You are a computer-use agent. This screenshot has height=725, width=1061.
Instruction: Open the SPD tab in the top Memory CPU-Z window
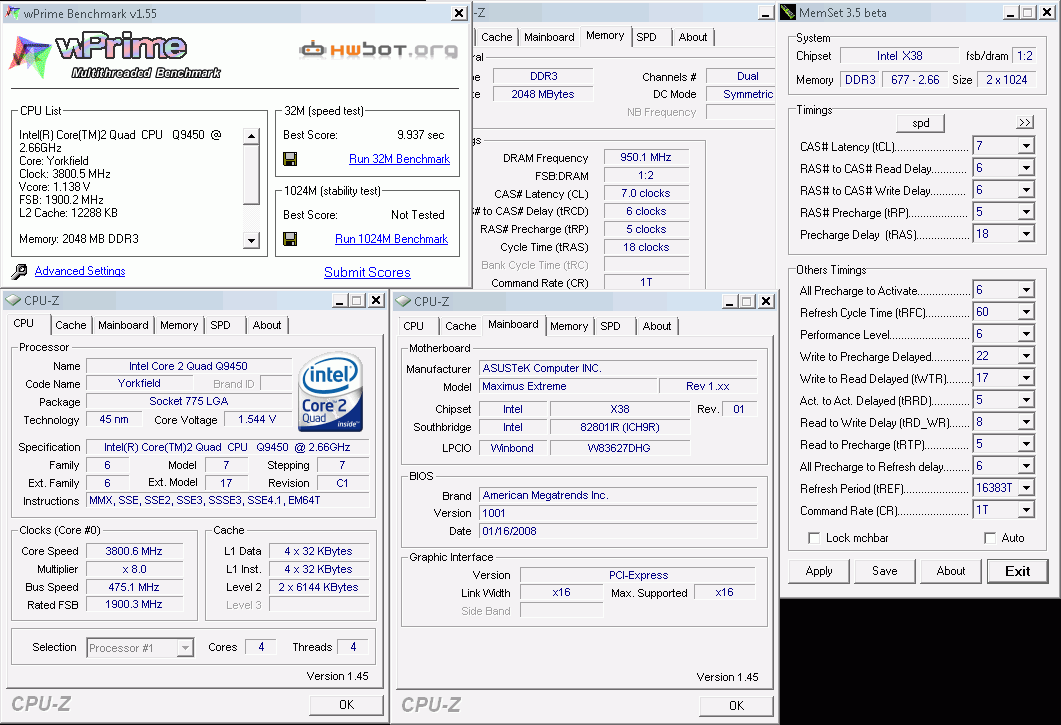[x=646, y=37]
